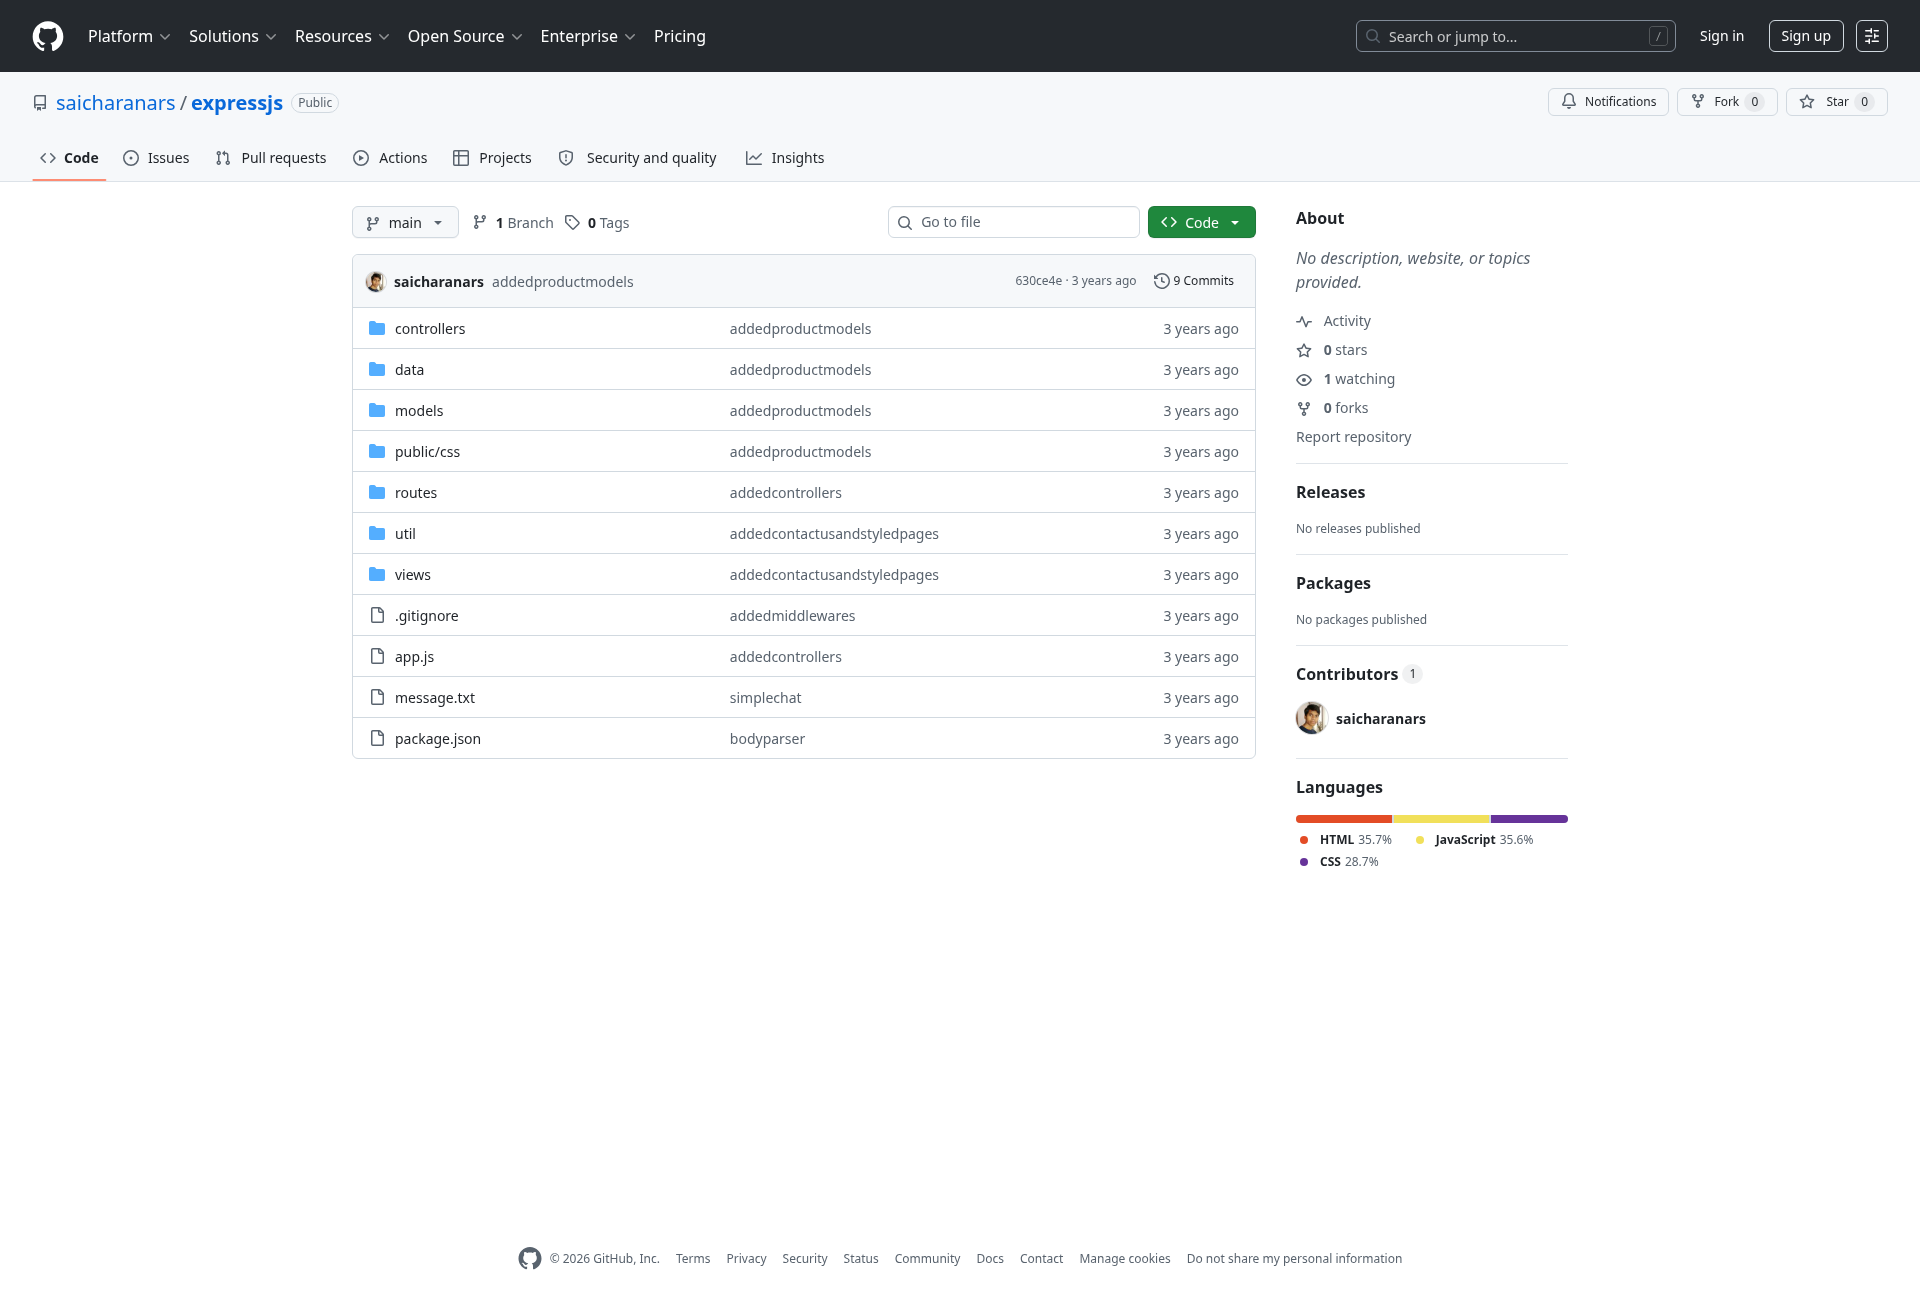Click the contributor avatar for saicharanars

[1312, 718]
